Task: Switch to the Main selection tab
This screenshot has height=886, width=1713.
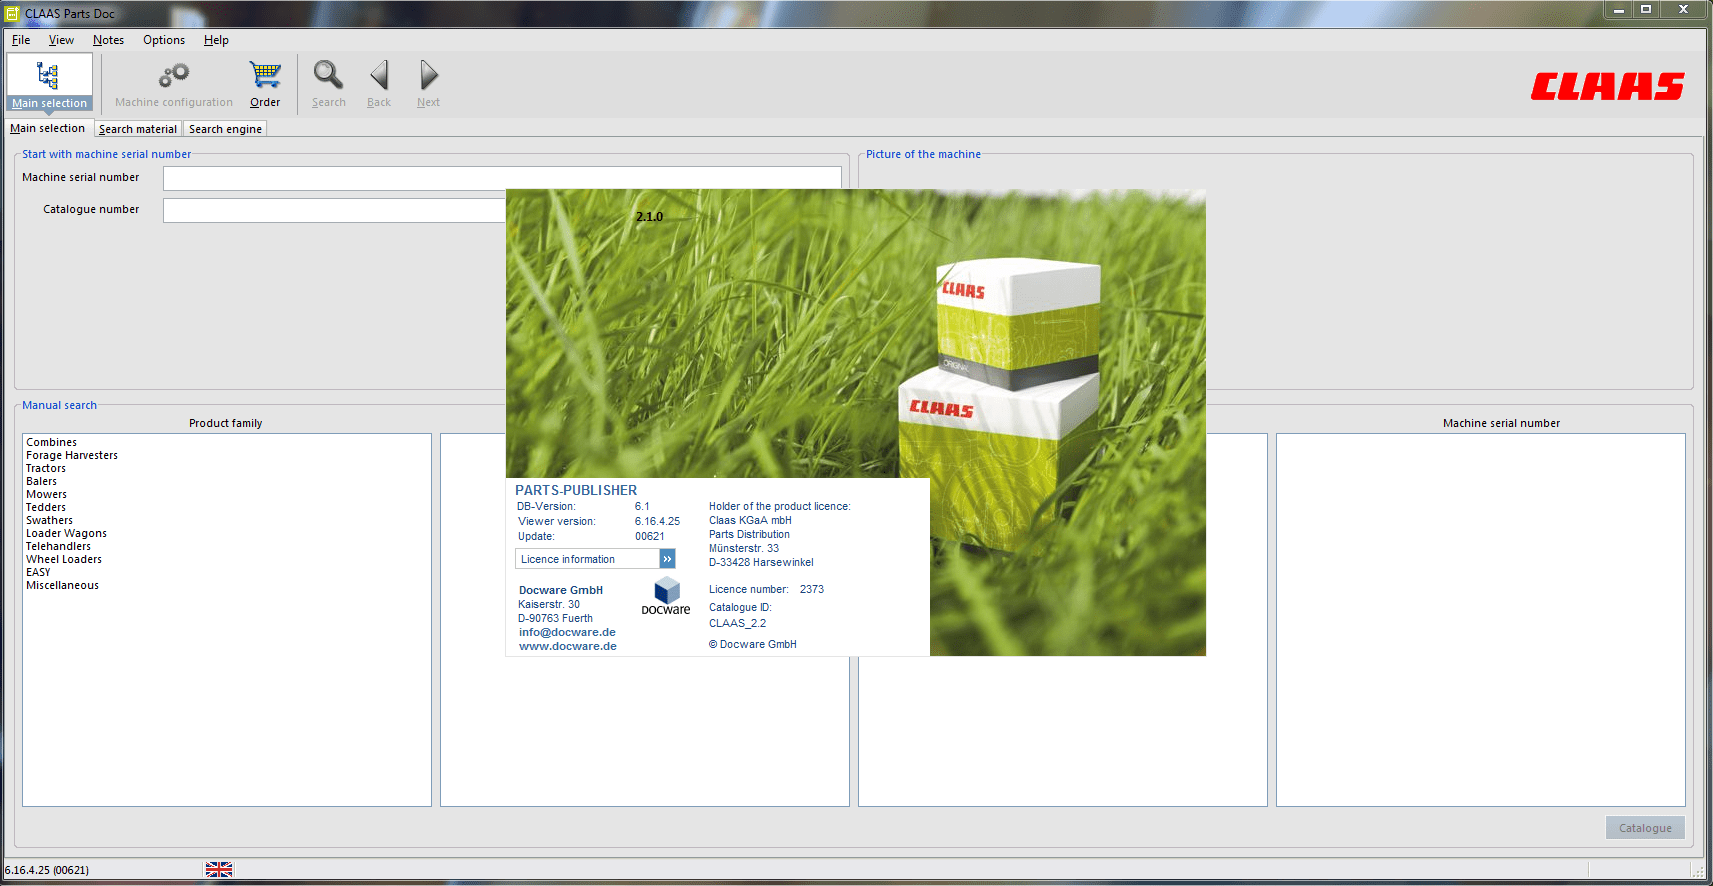Action: pos(48,128)
